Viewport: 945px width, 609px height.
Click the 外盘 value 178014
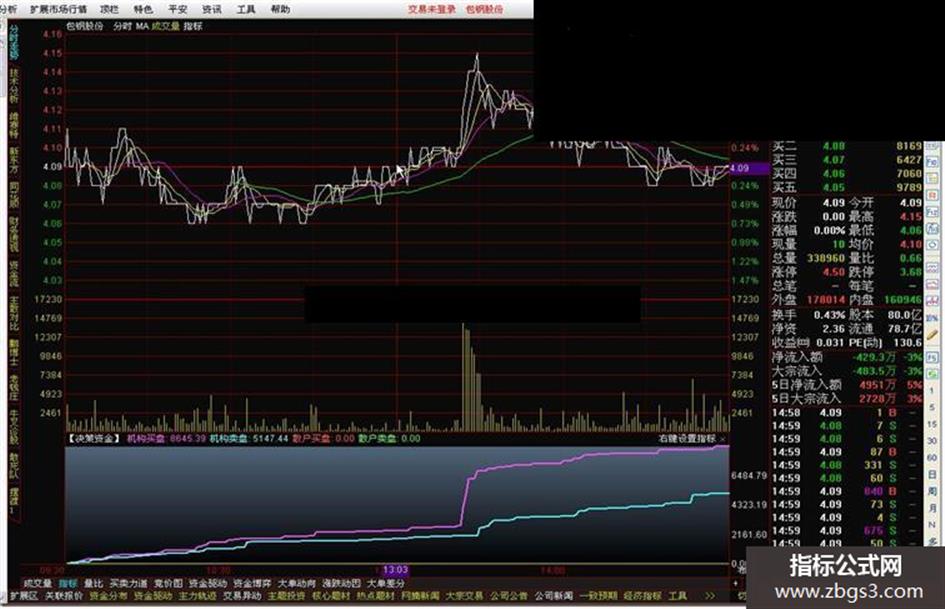point(826,300)
